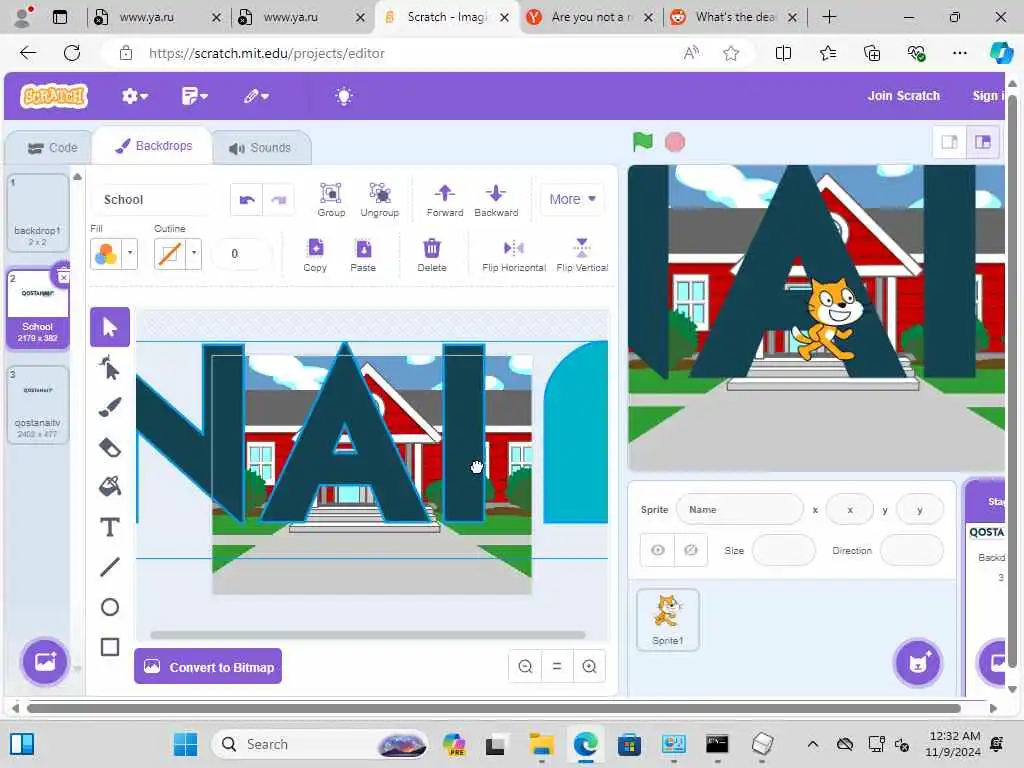Select the Text tool
The width and height of the screenshot is (1024, 768).
(x=110, y=527)
